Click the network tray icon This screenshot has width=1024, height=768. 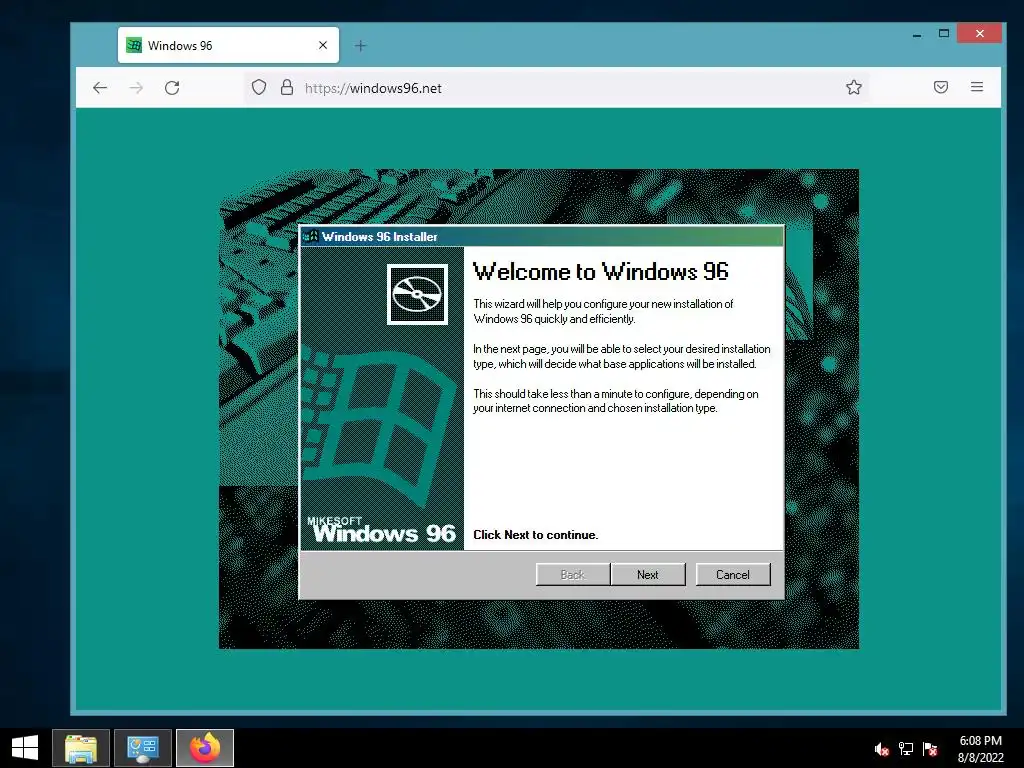[x=906, y=748]
